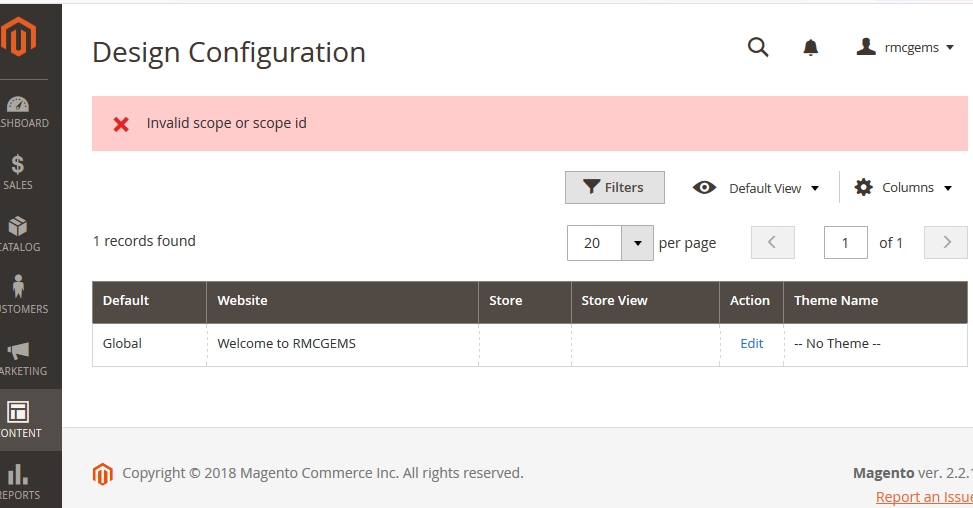Open the Dashboard sidebar menu
This screenshot has width=973, height=508.
pyautogui.click(x=20, y=111)
